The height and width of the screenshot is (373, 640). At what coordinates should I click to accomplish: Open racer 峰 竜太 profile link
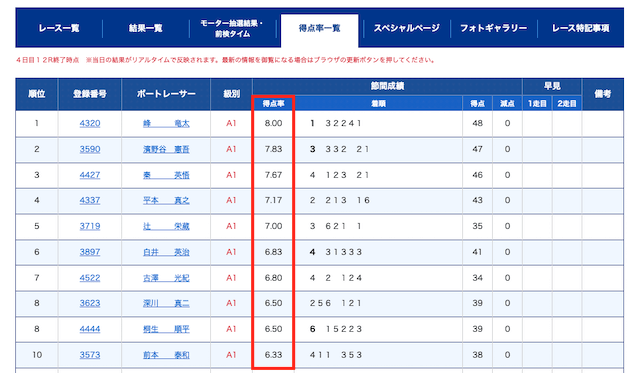[166, 123]
